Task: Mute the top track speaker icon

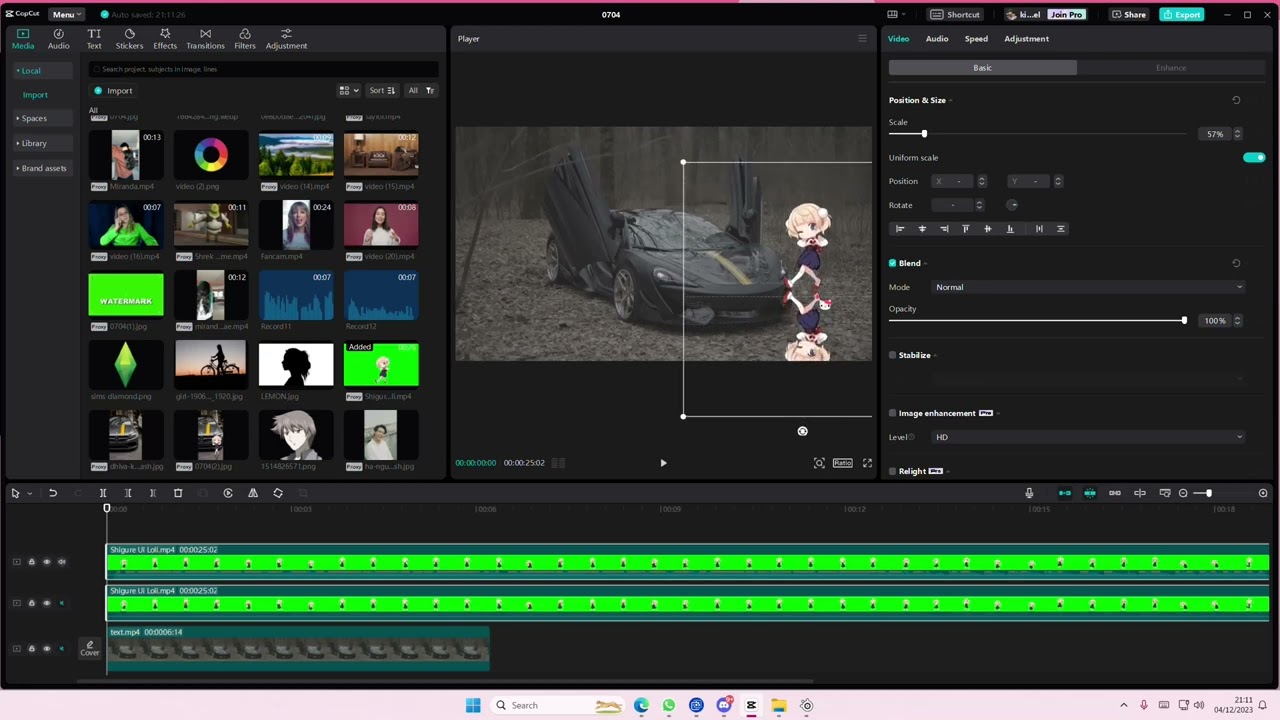Action: (x=61, y=562)
